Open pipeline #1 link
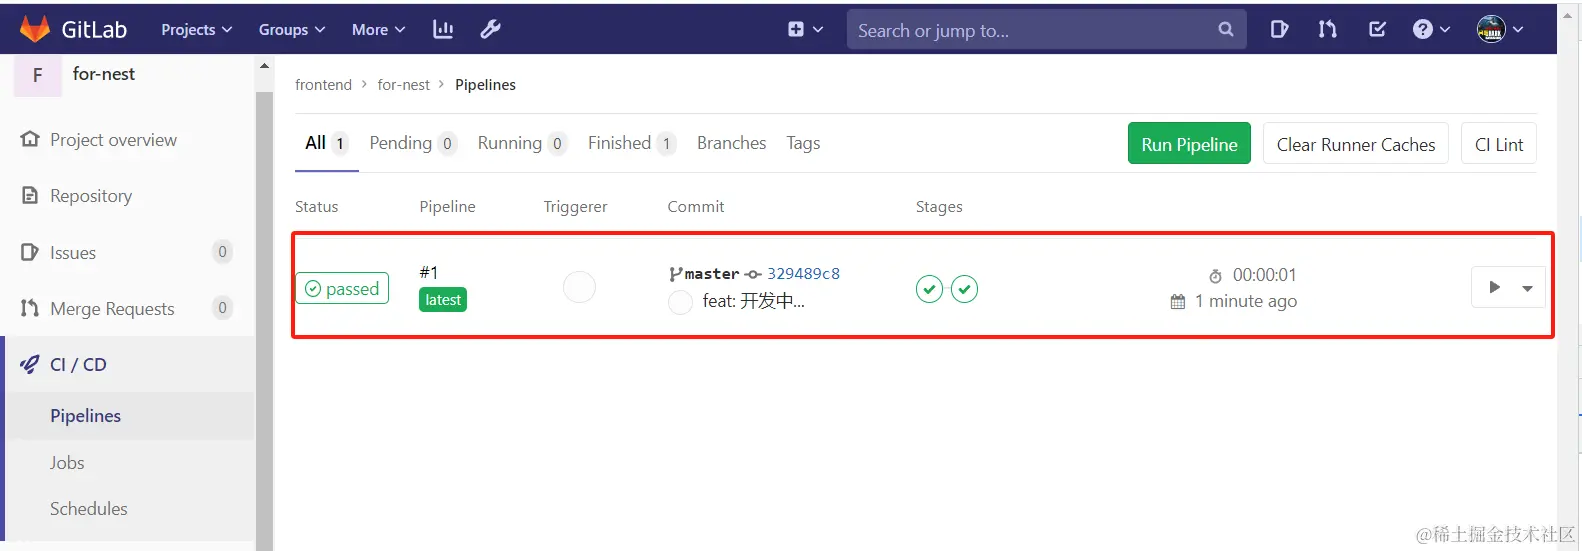 (429, 272)
